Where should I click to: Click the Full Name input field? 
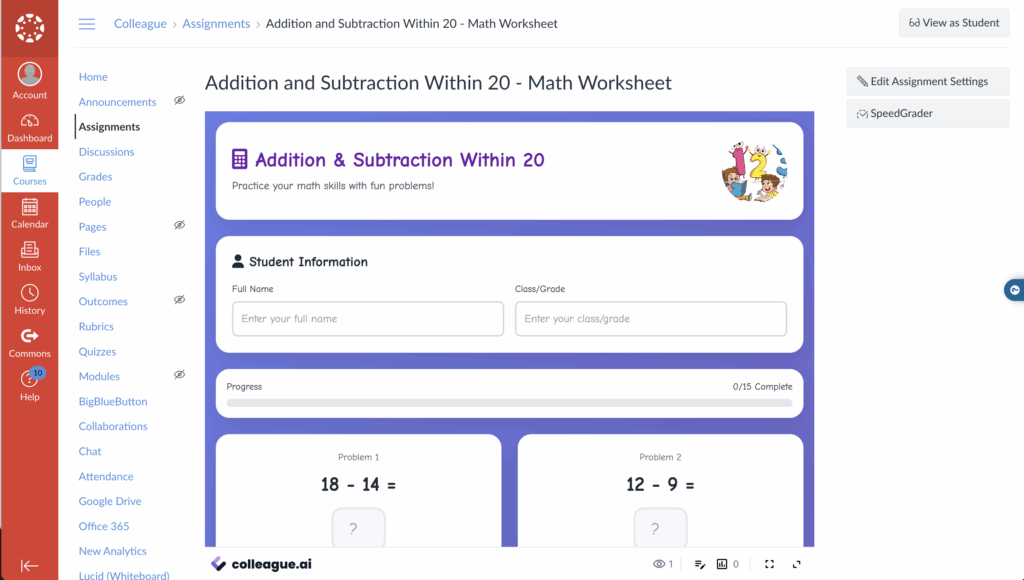click(367, 319)
